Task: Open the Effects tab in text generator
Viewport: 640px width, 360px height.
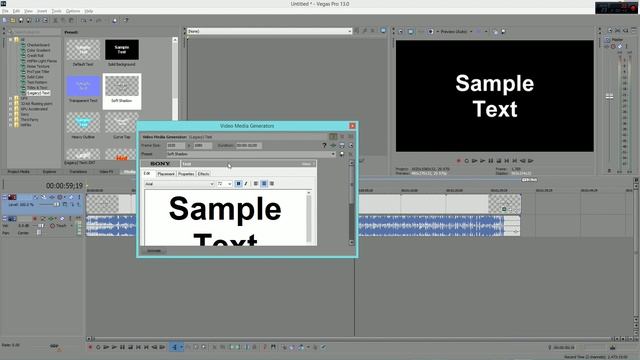Action: click(203, 174)
